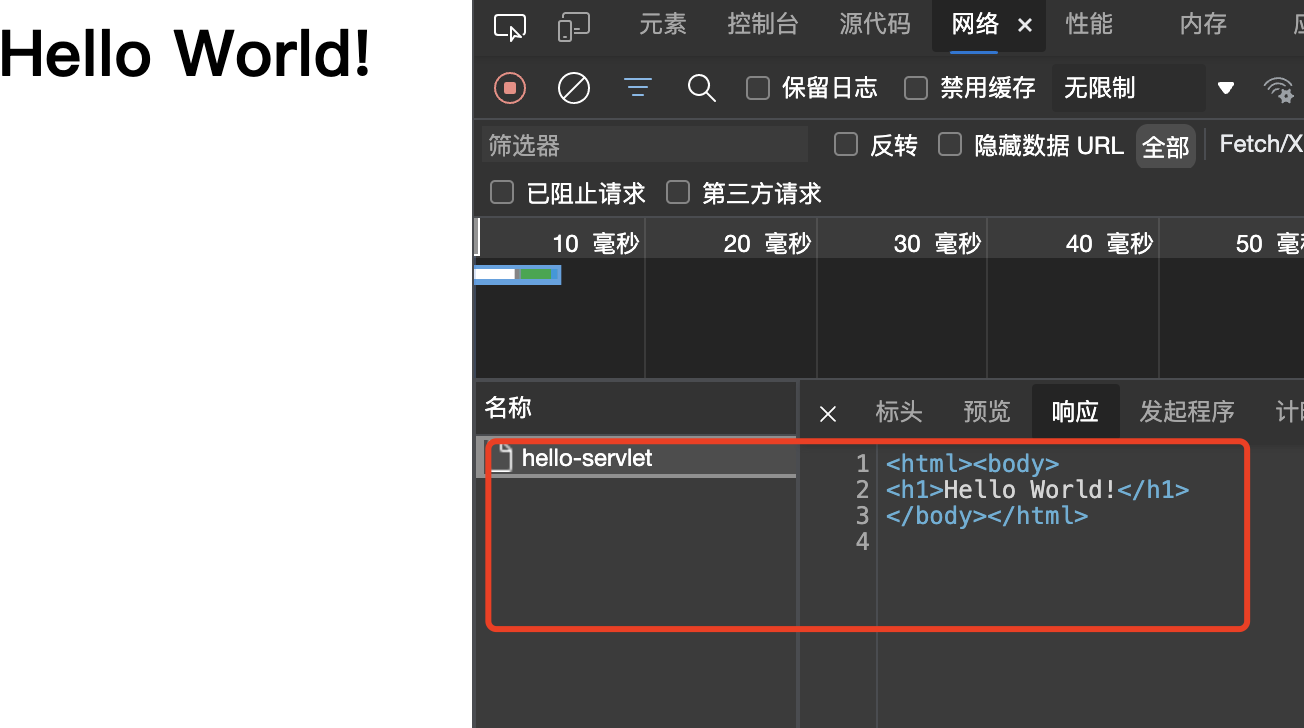Enable 隐藏数据 URL checkbox
The height and width of the screenshot is (728, 1304).
(x=950, y=145)
